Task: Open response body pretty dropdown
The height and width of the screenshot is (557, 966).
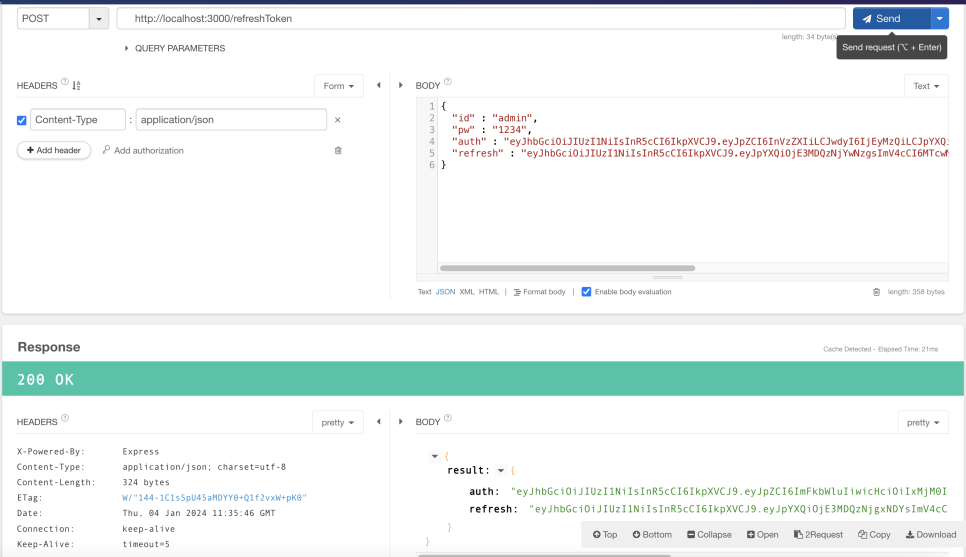Action: pyautogui.click(x=923, y=423)
